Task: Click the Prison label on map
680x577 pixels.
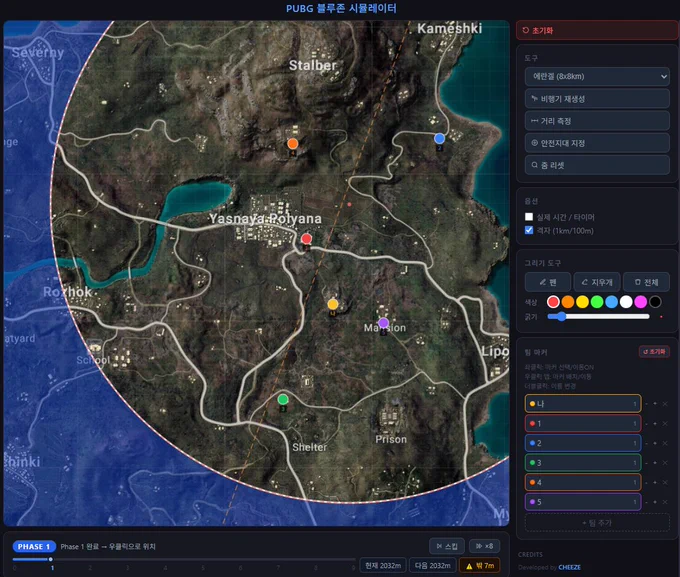Action: pyautogui.click(x=391, y=439)
